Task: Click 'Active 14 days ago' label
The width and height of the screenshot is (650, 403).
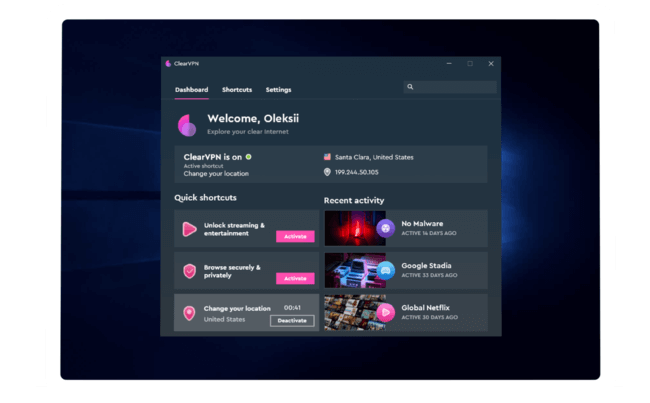Action: 429,233
